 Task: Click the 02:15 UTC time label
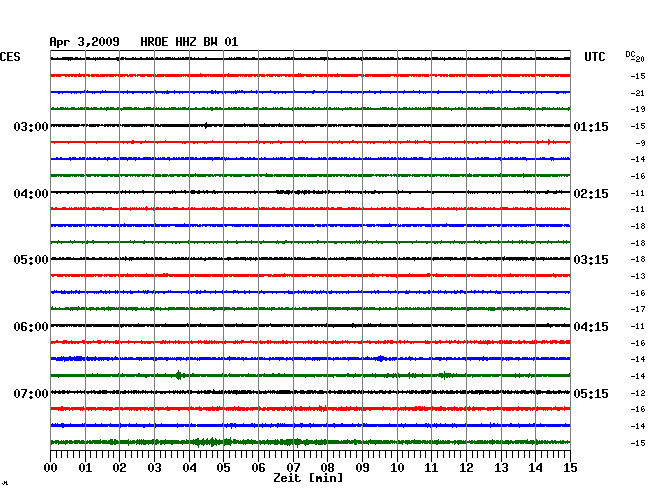tap(591, 194)
